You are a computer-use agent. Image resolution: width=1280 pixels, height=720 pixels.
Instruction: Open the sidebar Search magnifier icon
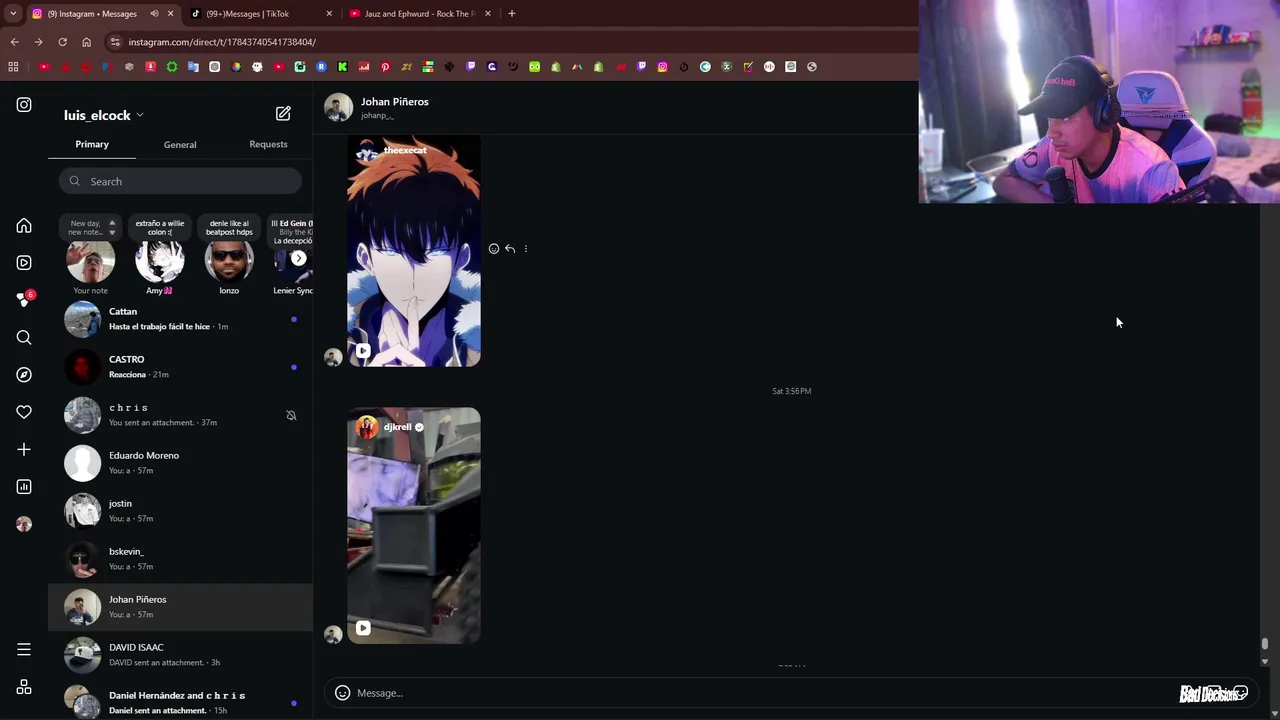(x=24, y=338)
